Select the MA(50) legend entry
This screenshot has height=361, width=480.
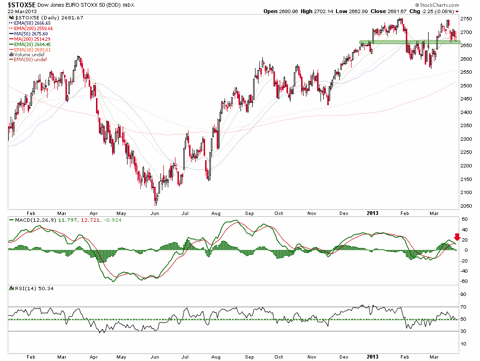31,34
